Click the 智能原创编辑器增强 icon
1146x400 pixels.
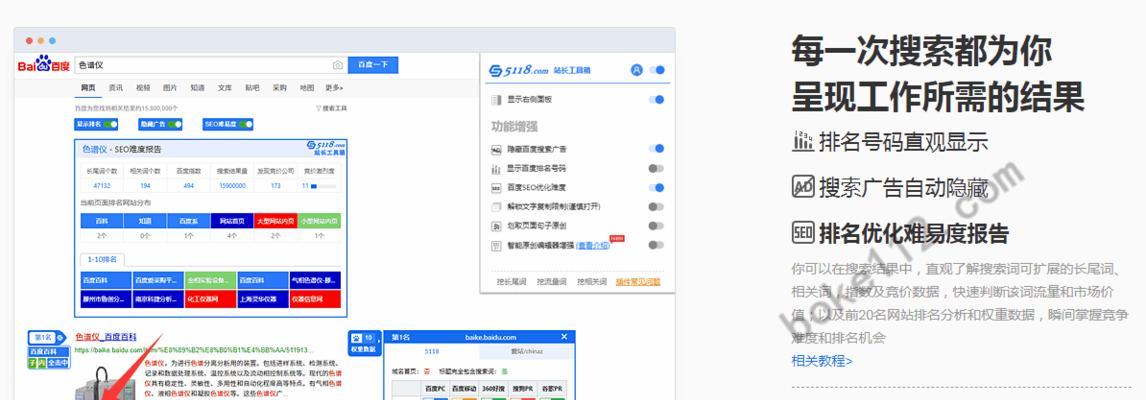(496, 246)
